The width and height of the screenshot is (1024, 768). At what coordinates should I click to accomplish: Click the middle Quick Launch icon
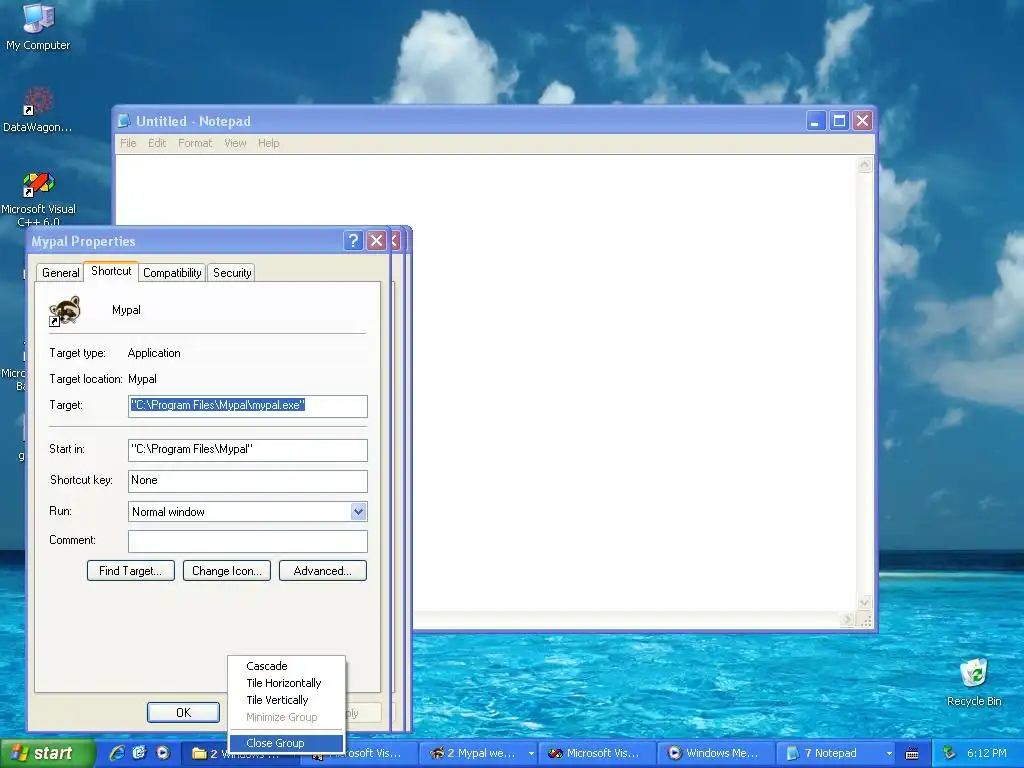(x=140, y=753)
